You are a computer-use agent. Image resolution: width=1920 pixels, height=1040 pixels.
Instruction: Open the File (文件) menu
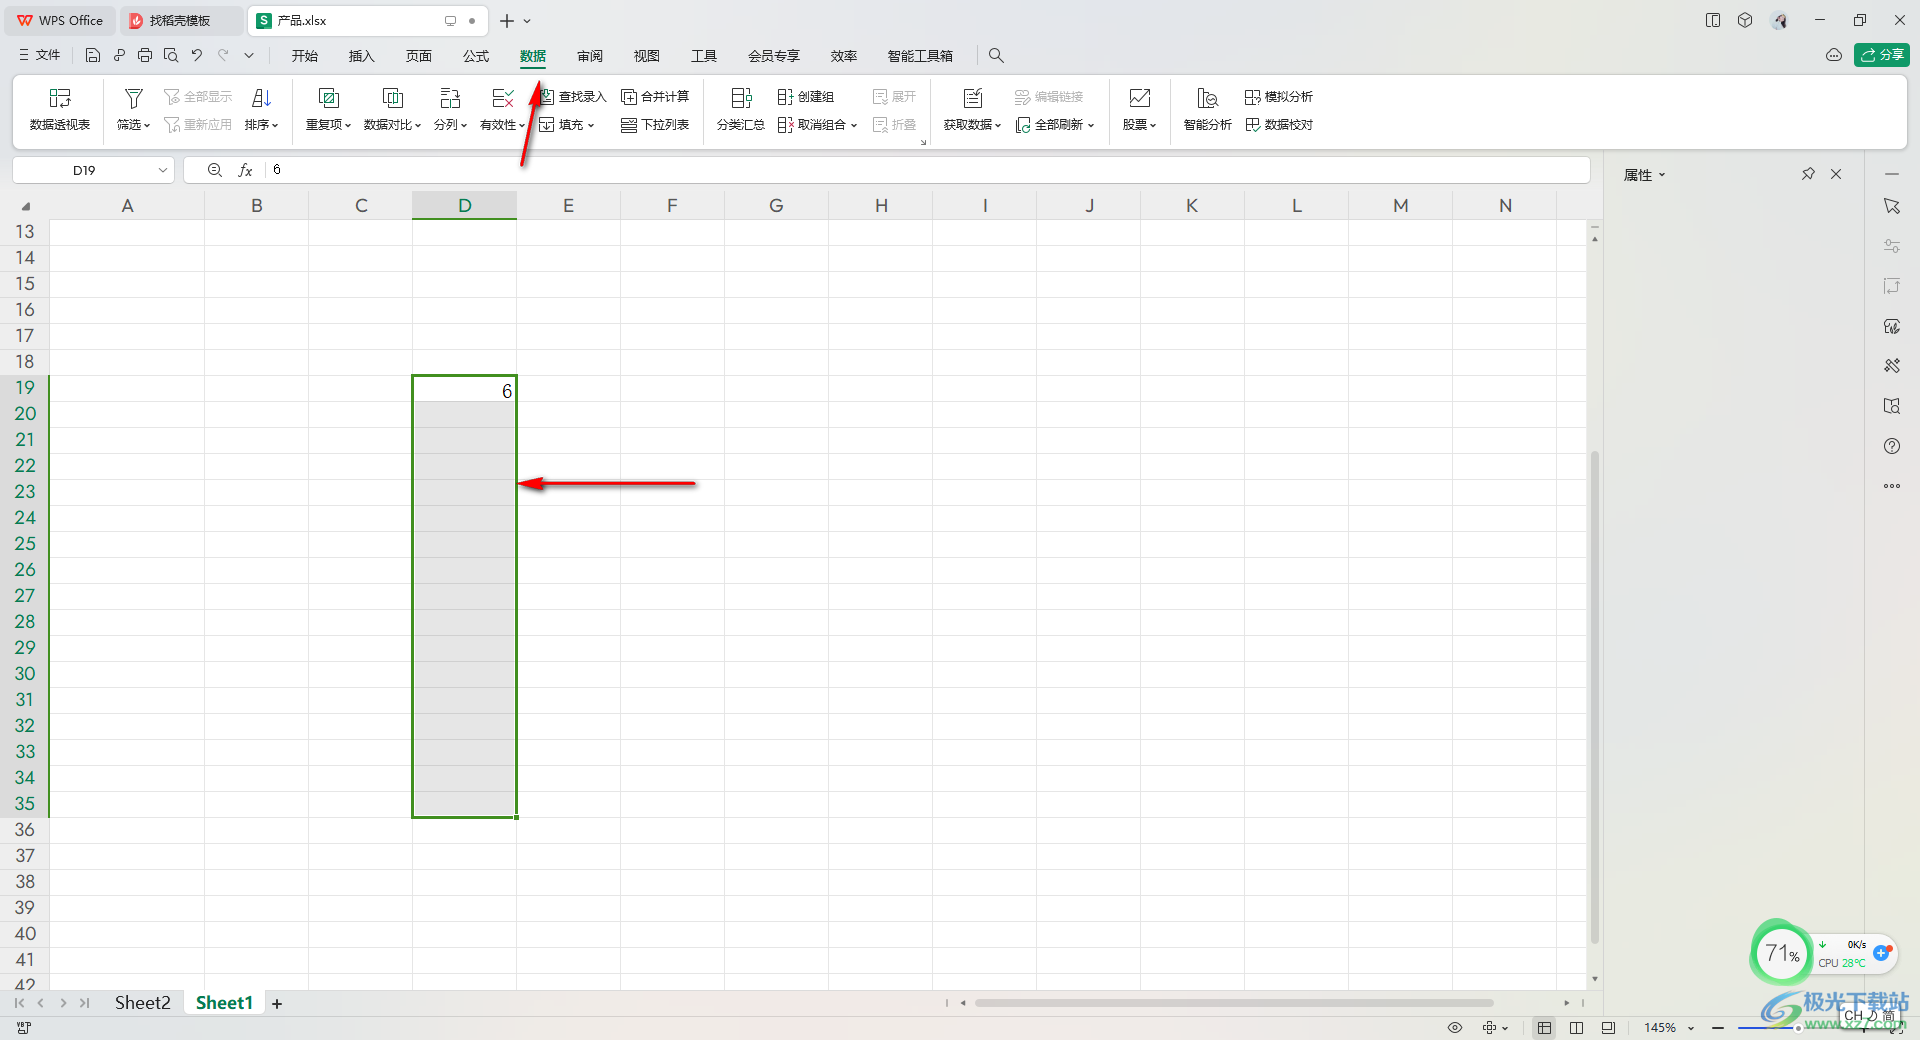[40, 56]
